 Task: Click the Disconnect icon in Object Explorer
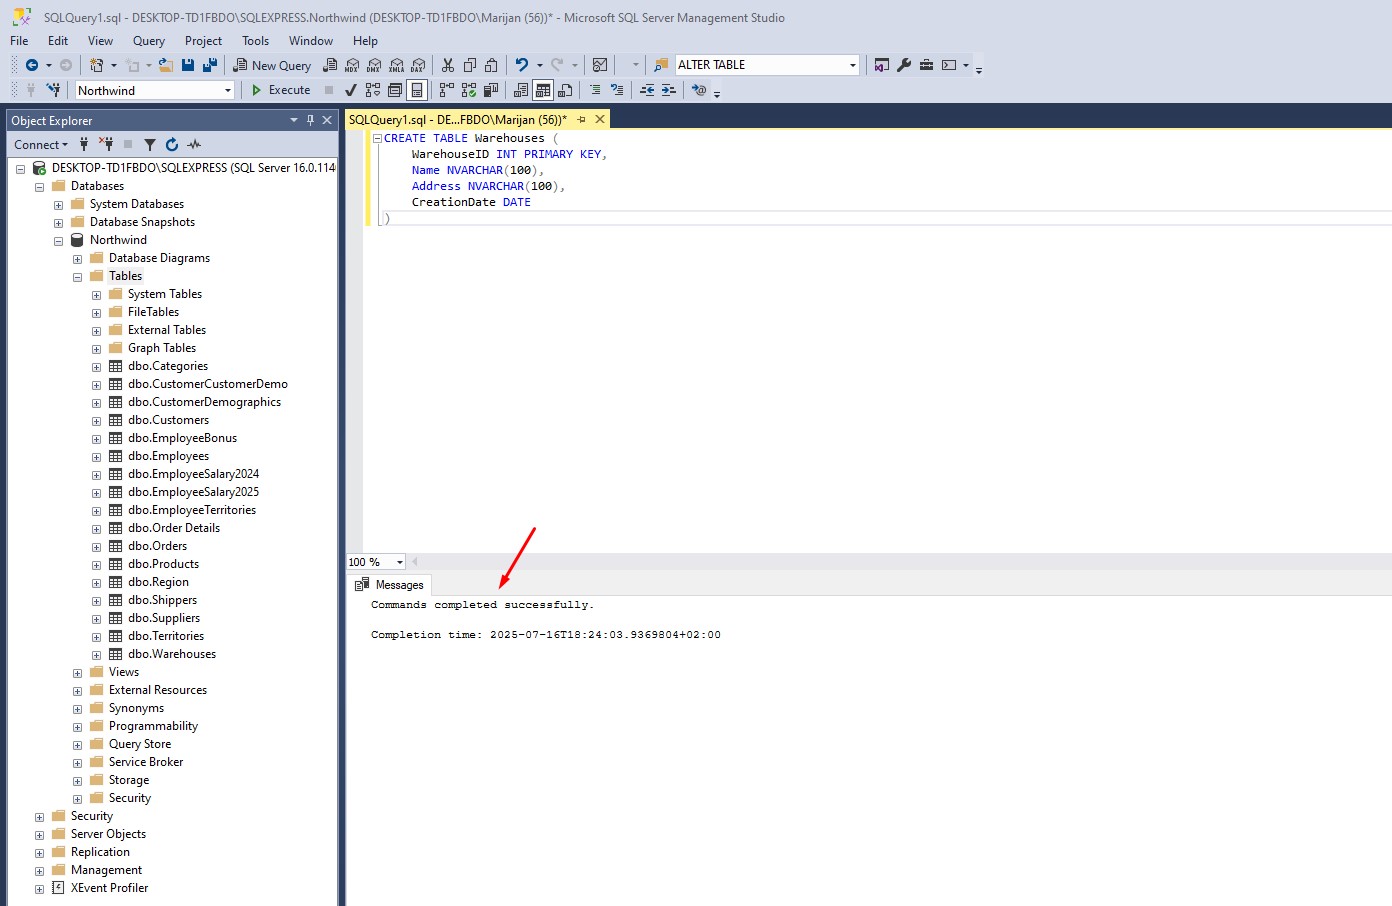[x=106, y=145]
